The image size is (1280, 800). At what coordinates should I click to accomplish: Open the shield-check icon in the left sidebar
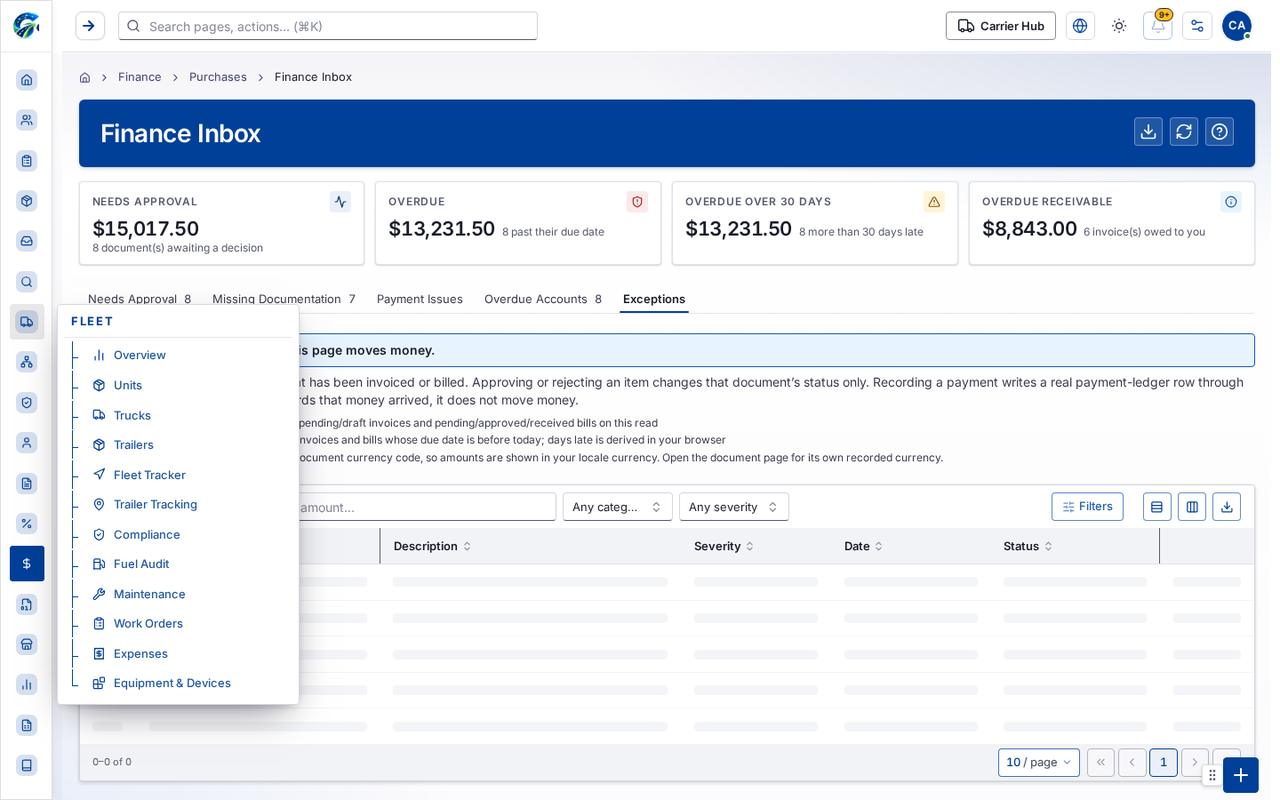[27, 402]
